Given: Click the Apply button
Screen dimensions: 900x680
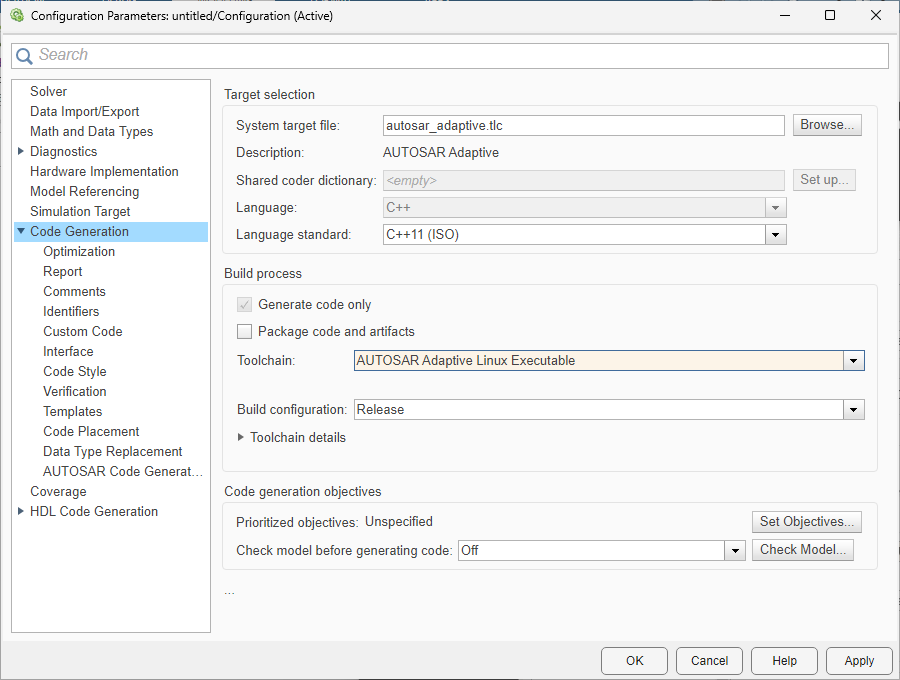Looking at the screenshot, I should pos(858,660).
